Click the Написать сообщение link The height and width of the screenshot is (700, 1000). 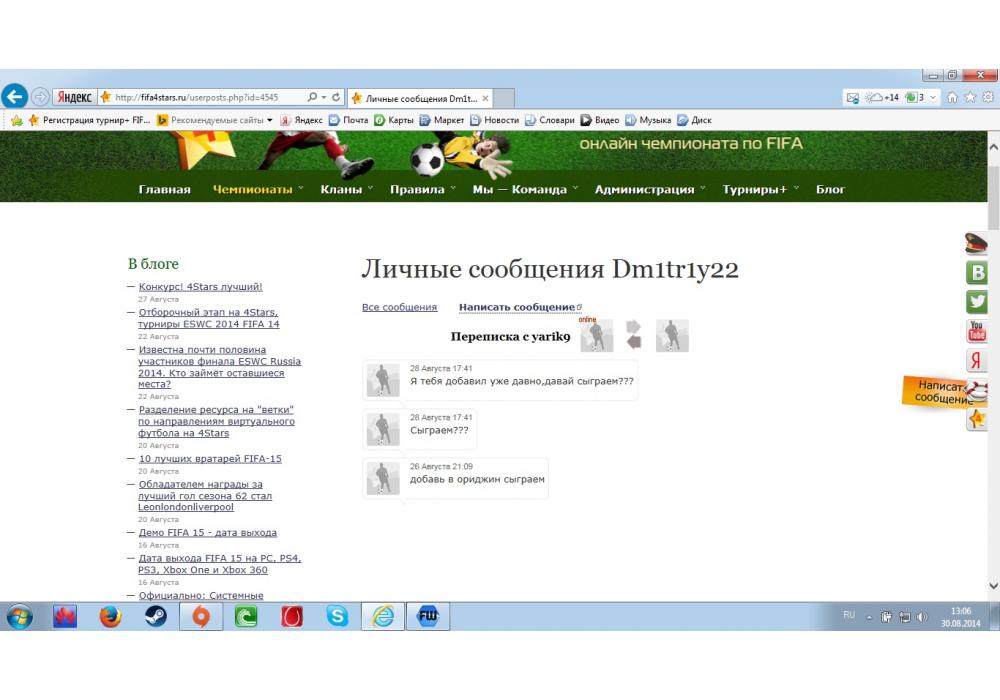coord(518,307)
